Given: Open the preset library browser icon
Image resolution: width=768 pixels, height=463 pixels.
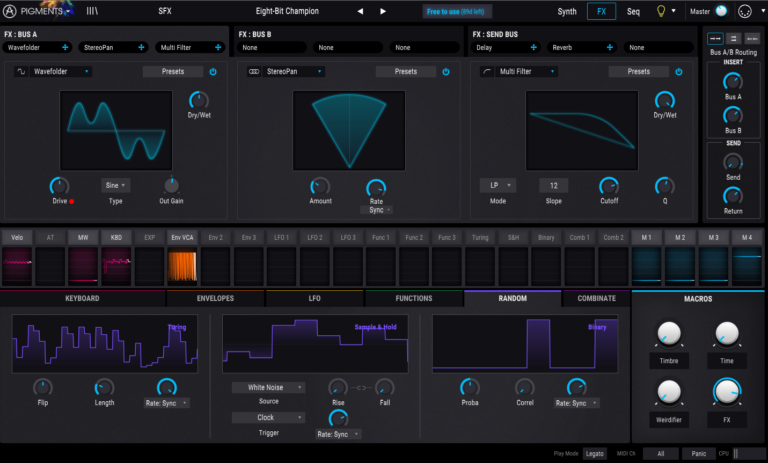Looking at the screenshot, I should (x=92, y=12).
